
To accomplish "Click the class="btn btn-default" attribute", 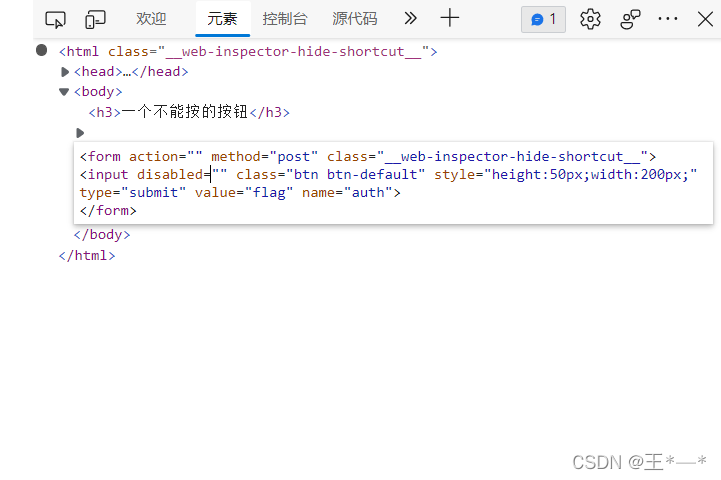I will coord(331,175).
